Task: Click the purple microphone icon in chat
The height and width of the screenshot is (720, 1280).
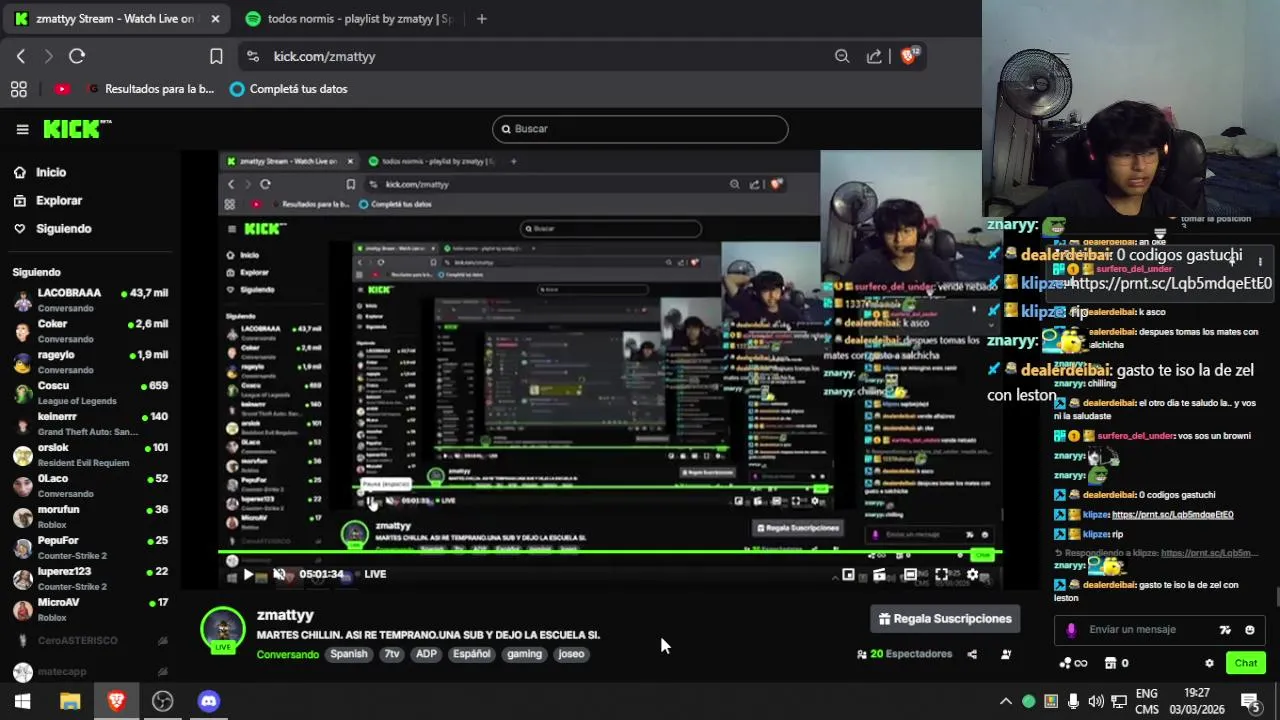Action: click(x=1071, y=630)
